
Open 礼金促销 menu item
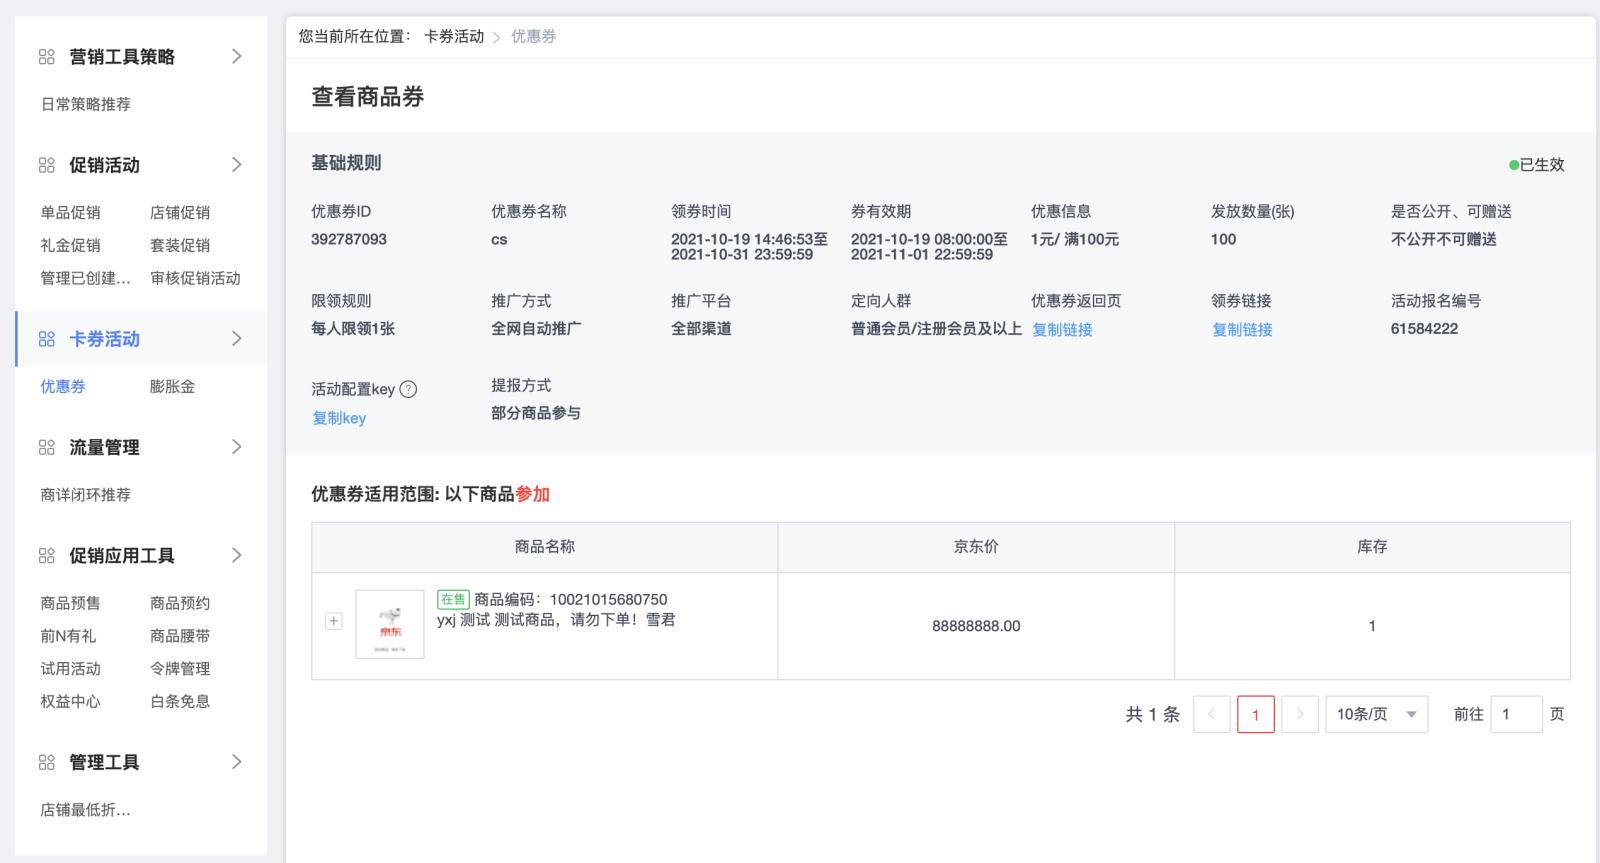pyautogui.click(x=70, y=245)
